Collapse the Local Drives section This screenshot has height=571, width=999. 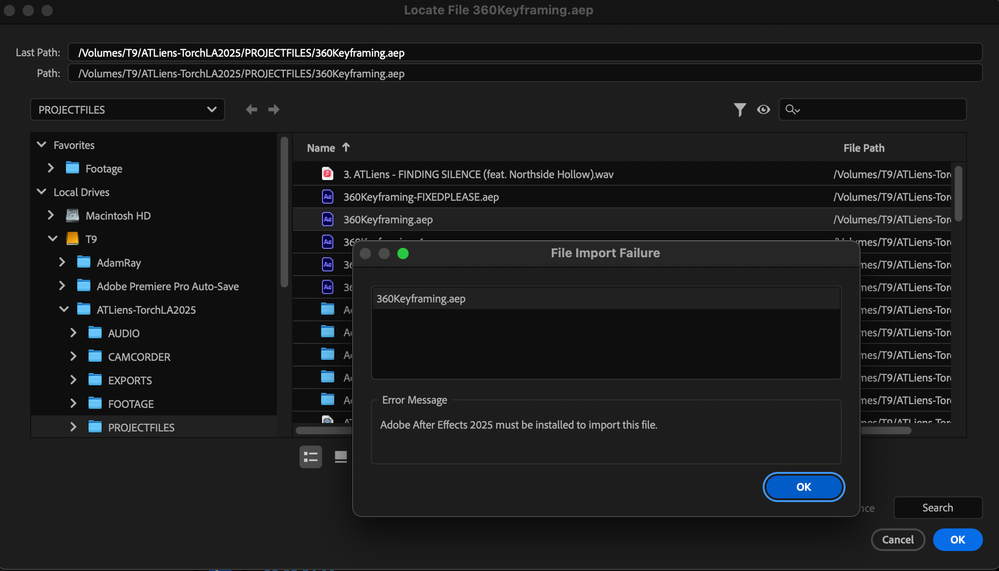coord(41,192)
